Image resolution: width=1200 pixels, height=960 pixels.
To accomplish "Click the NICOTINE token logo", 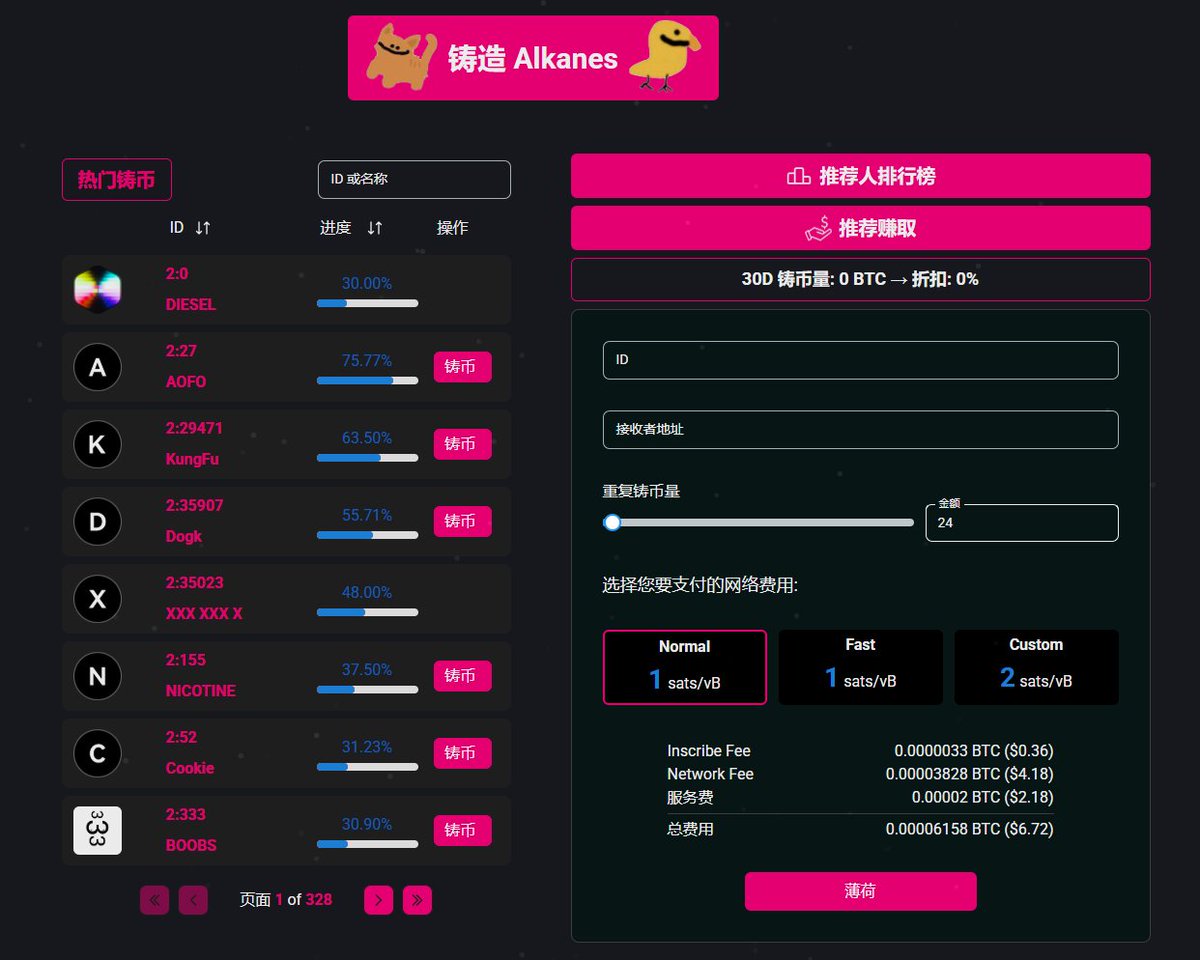I will click(x=97, y=676).
